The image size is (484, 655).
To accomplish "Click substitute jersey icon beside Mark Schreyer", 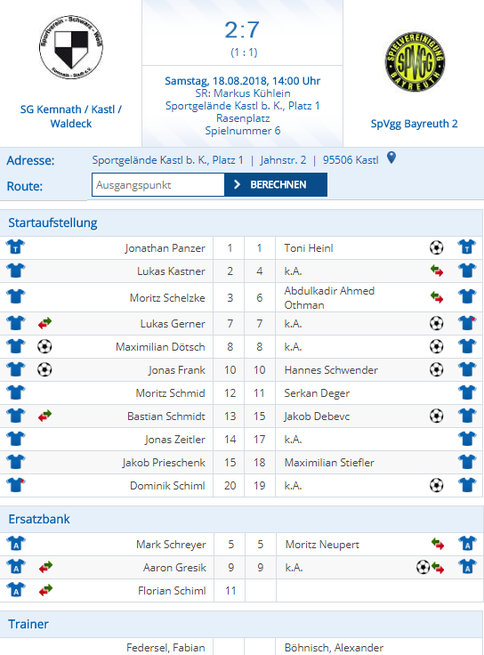I will (16, 543).
